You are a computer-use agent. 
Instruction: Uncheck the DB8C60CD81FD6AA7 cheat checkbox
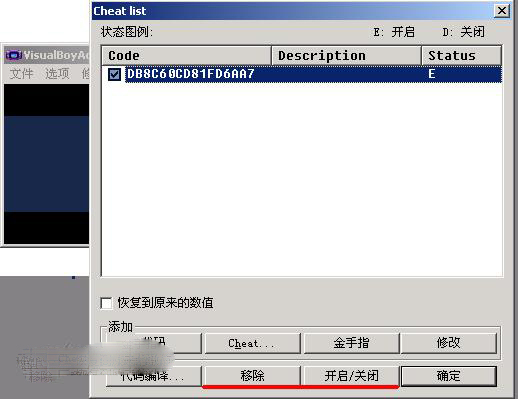[x=114, y=74]
